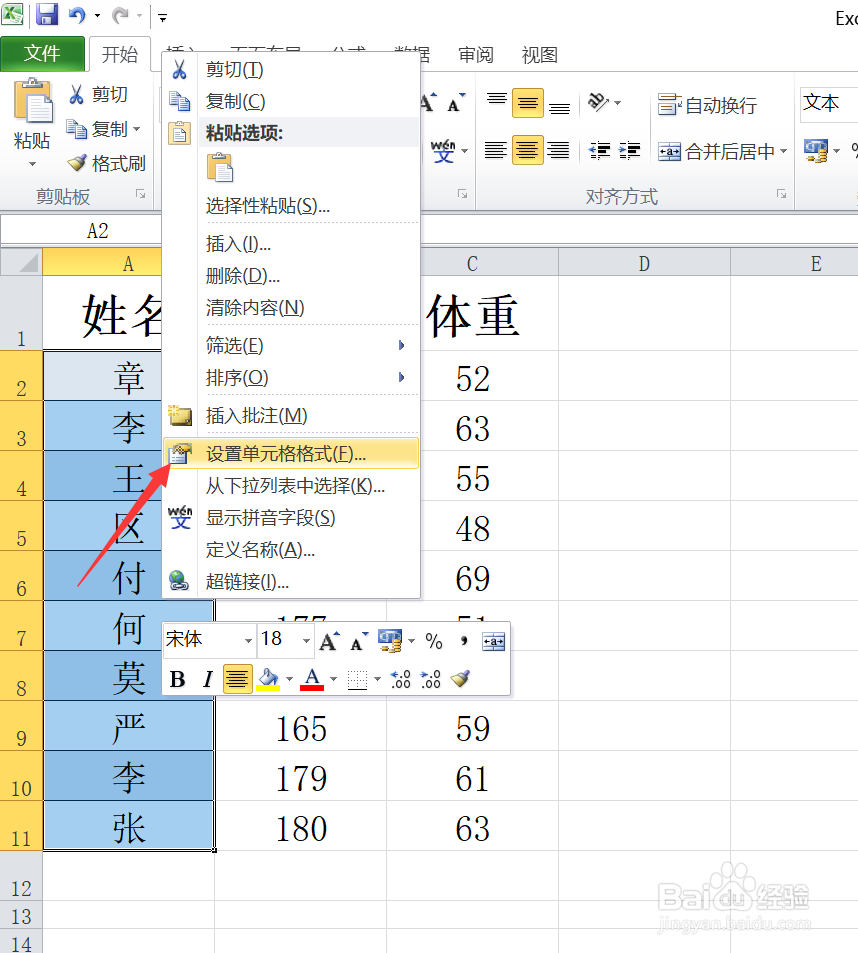Screen dimensions: 858x953
Task: Click align text right in ribbon
Action: 558,150
